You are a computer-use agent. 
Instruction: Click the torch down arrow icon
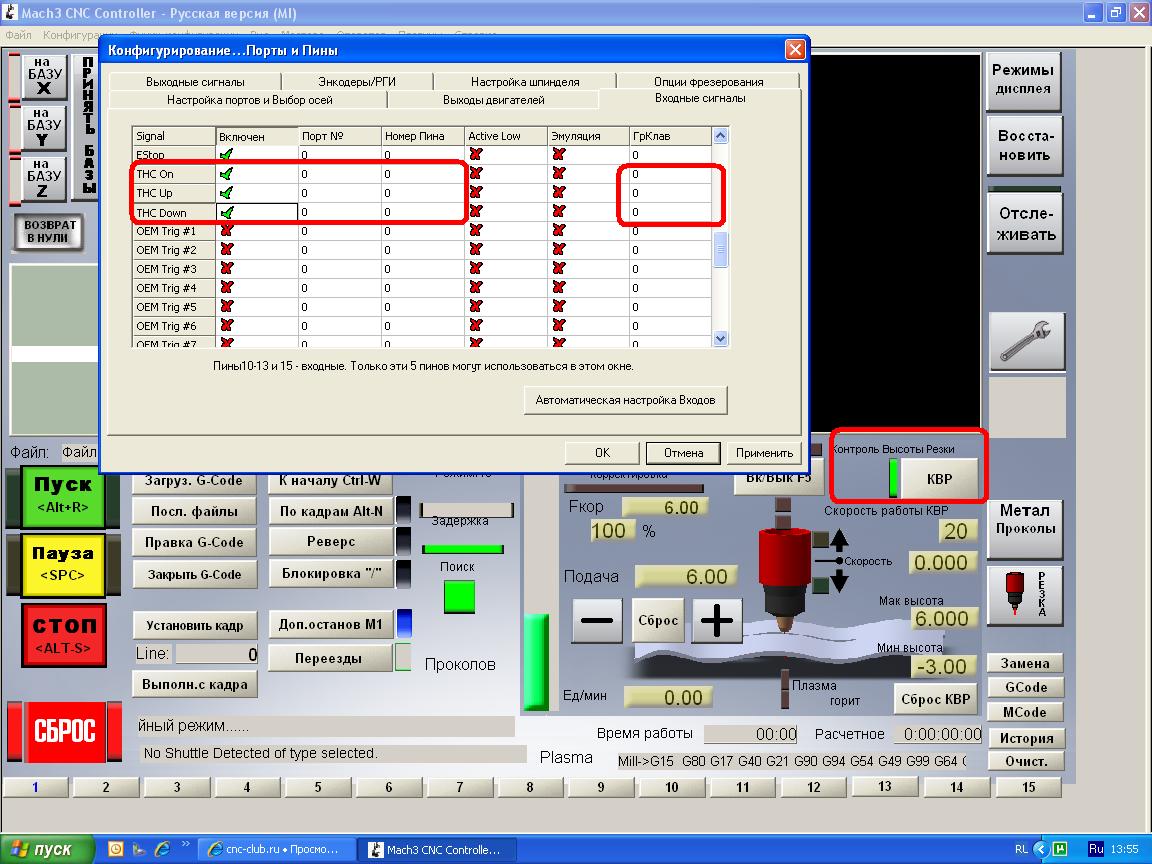[x=839, y=583]
